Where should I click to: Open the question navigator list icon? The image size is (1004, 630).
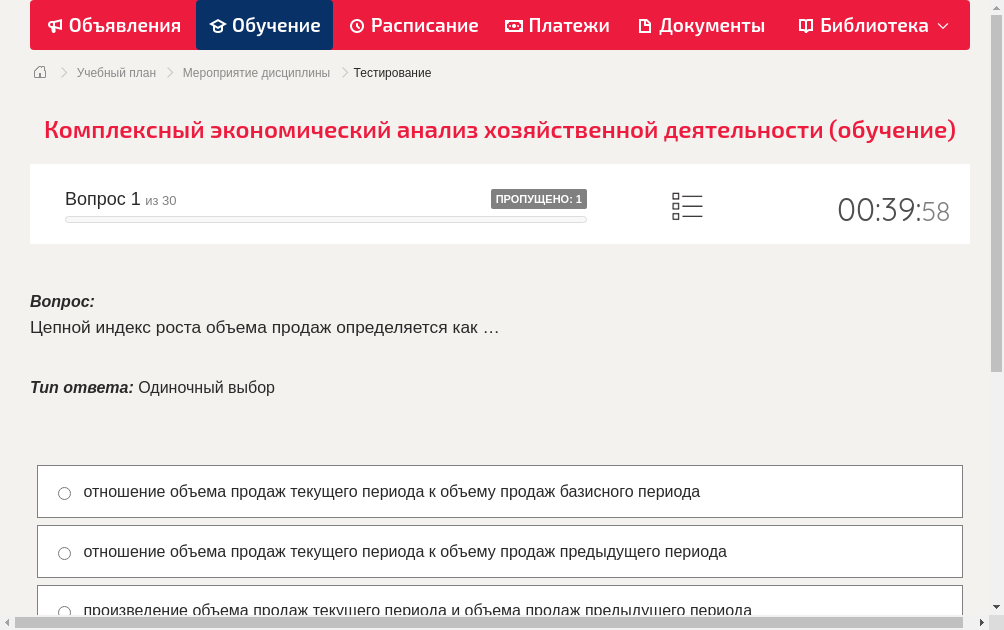tap(687, 206)
